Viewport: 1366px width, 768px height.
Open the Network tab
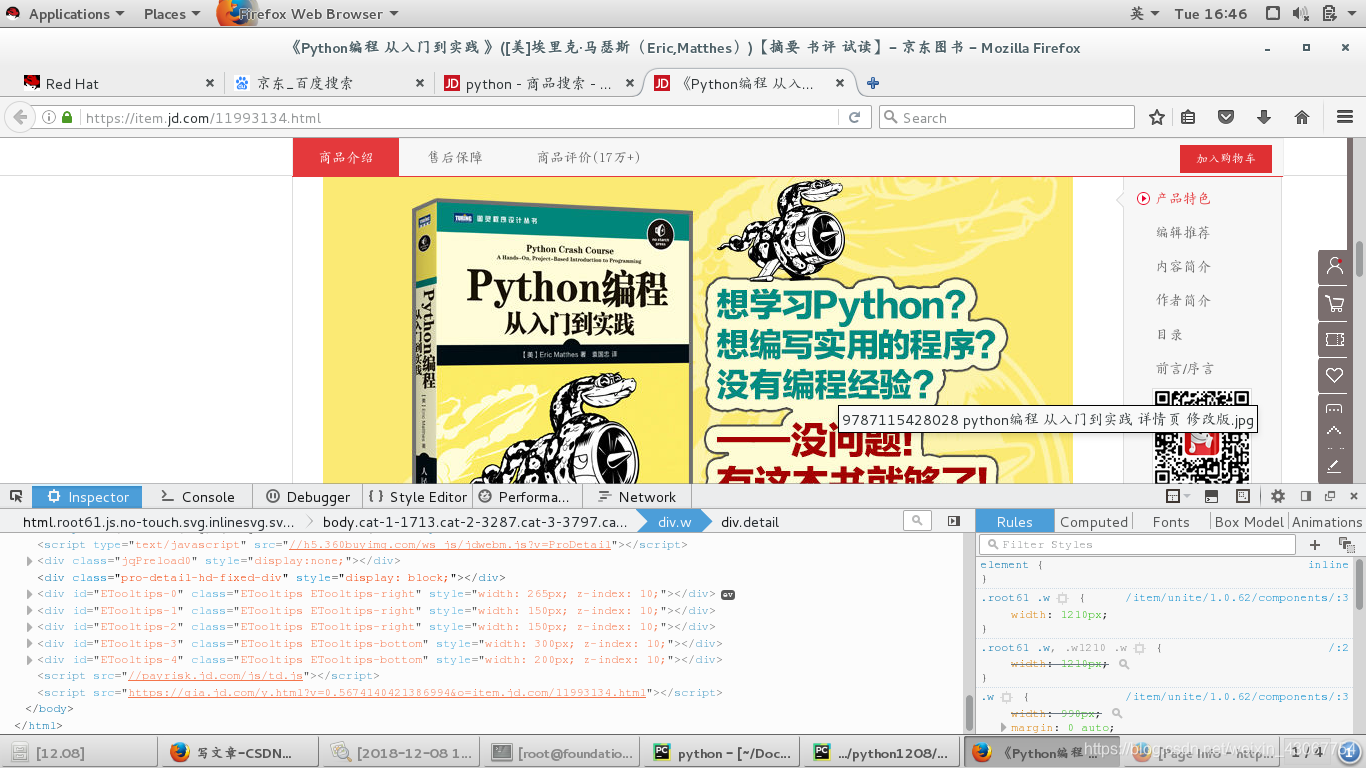coord(636,497)
